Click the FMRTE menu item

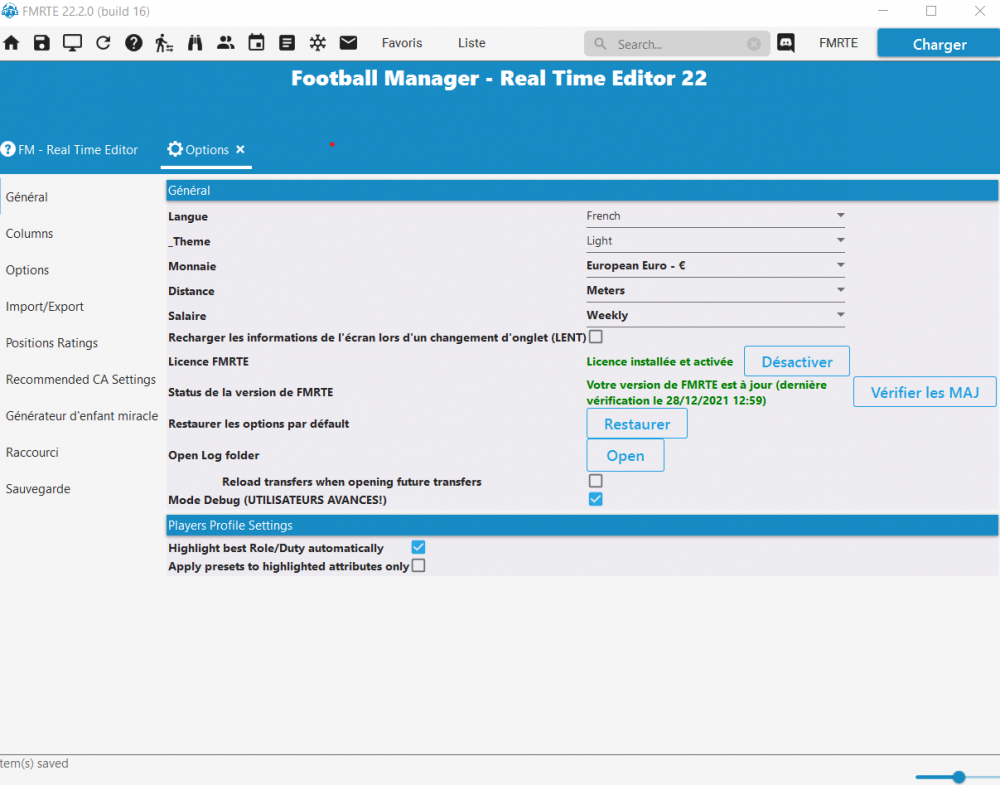click(838, 43)
